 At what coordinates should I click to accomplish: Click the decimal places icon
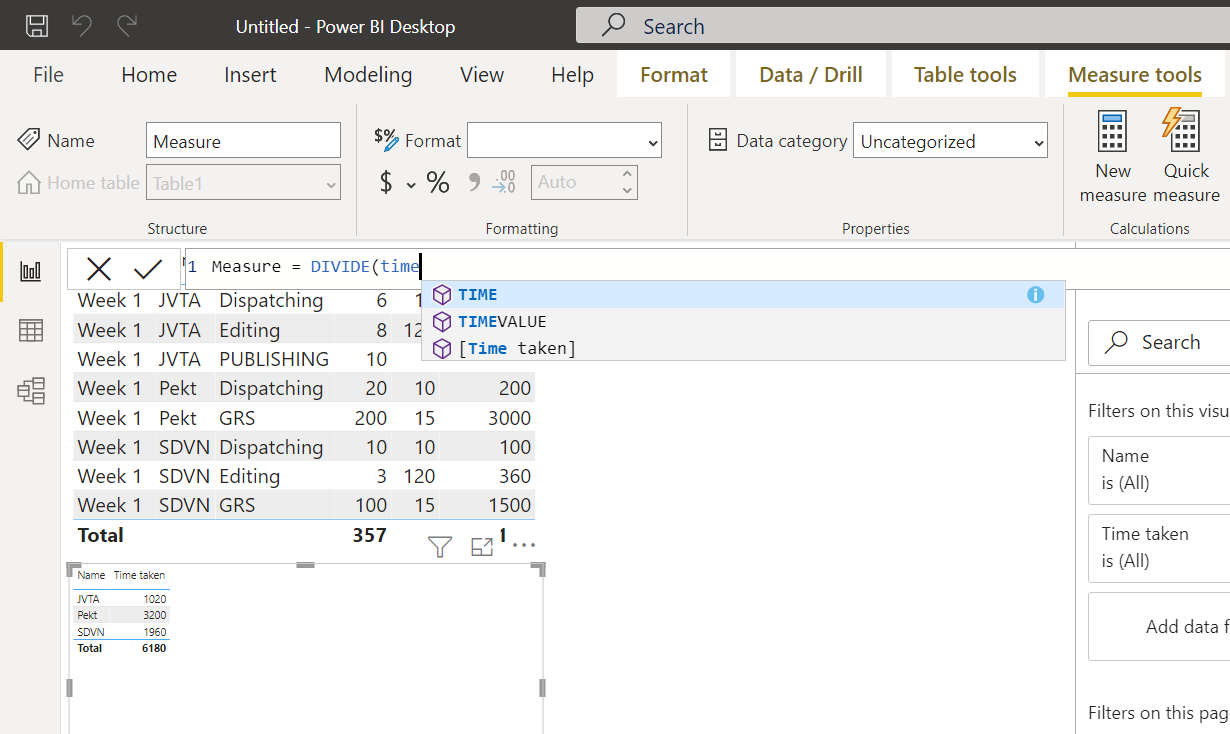pos(505,182)
